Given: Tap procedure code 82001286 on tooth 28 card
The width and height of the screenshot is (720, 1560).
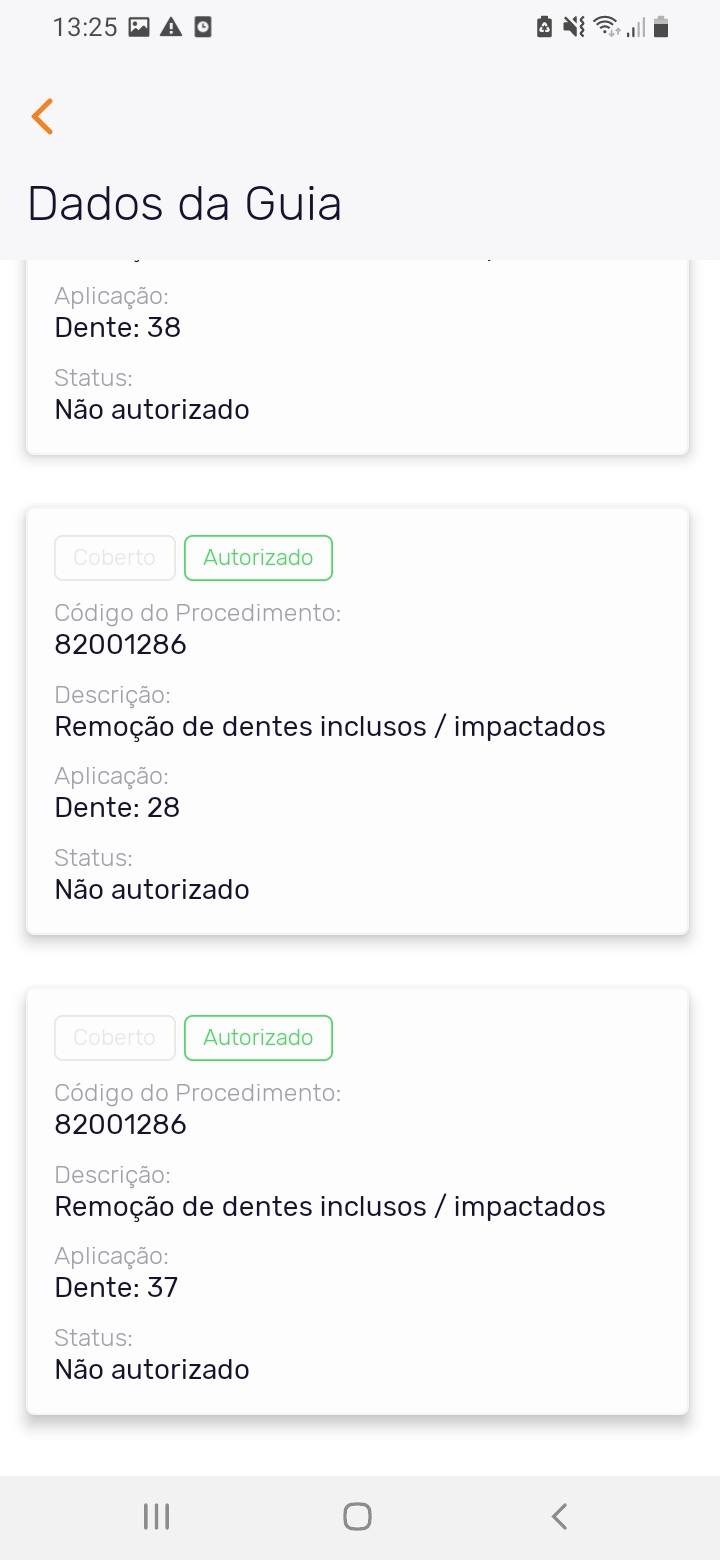Looking at the screenshot, I should coord(121,645).
